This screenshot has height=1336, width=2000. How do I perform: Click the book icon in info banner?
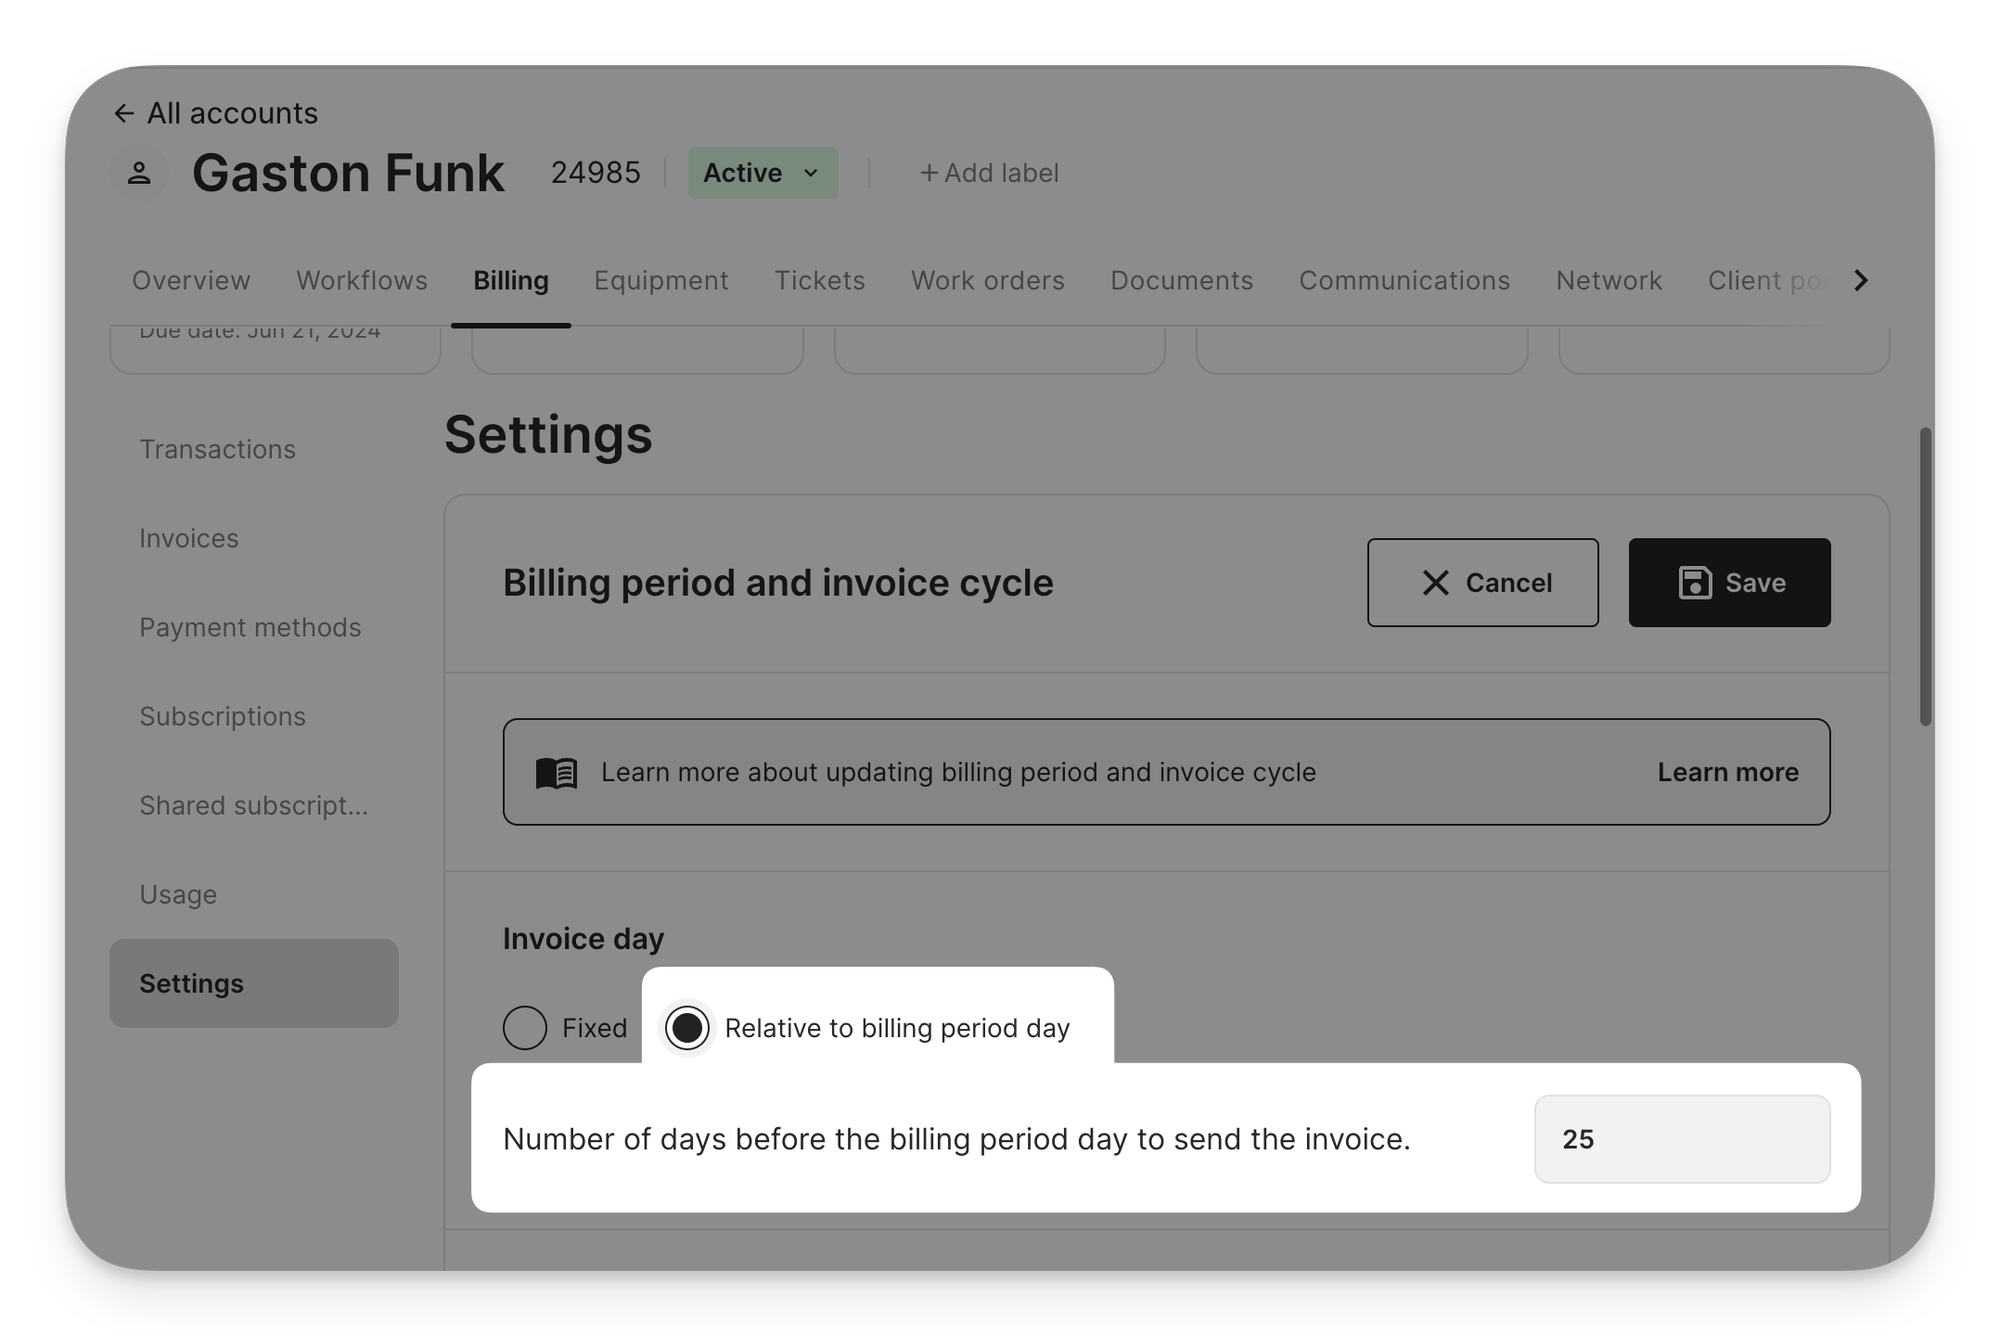[x=556, y=773]
